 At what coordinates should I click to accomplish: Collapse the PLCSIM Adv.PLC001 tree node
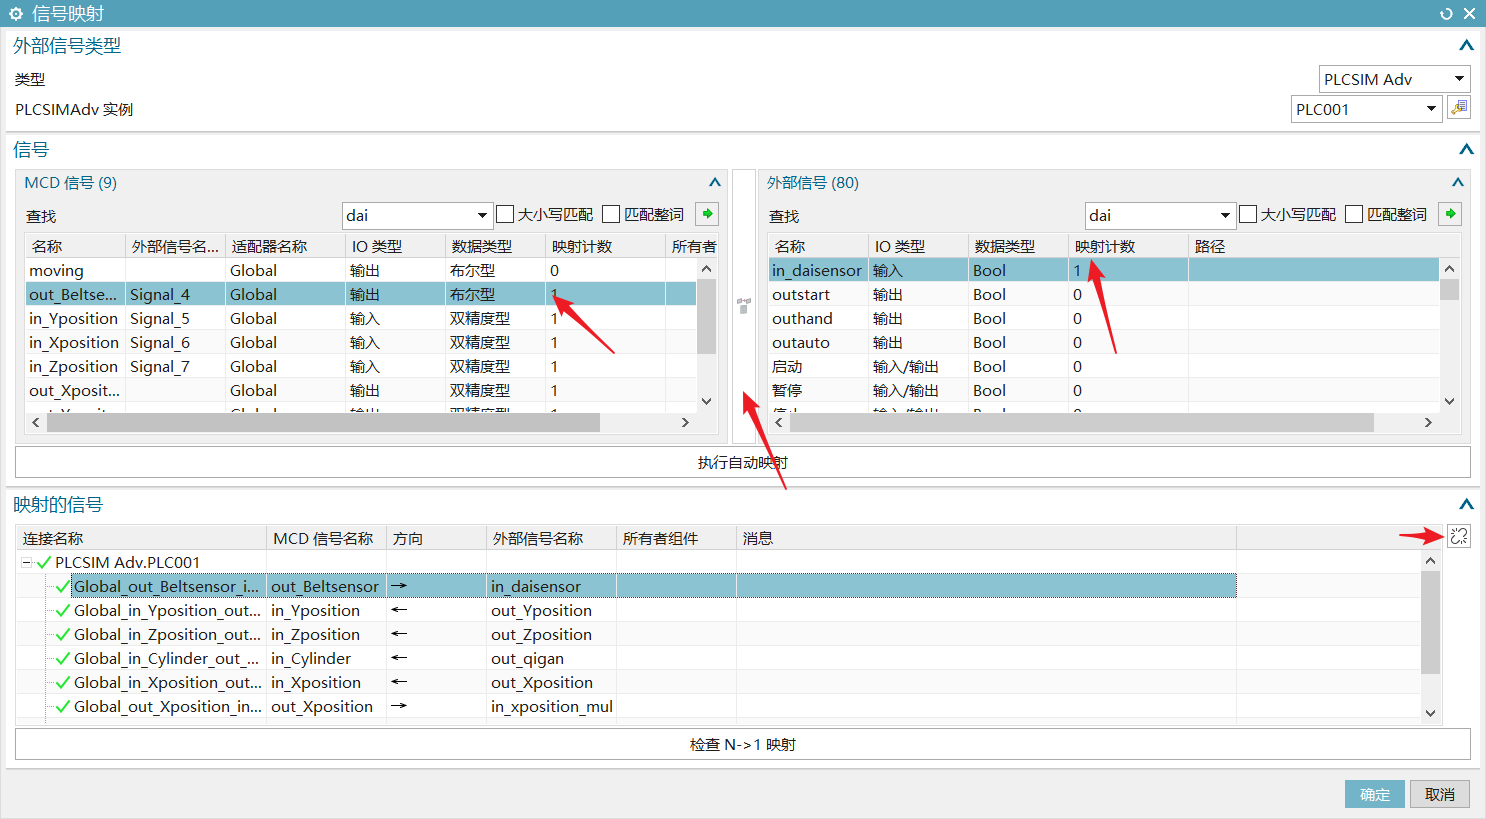(26, 562)
